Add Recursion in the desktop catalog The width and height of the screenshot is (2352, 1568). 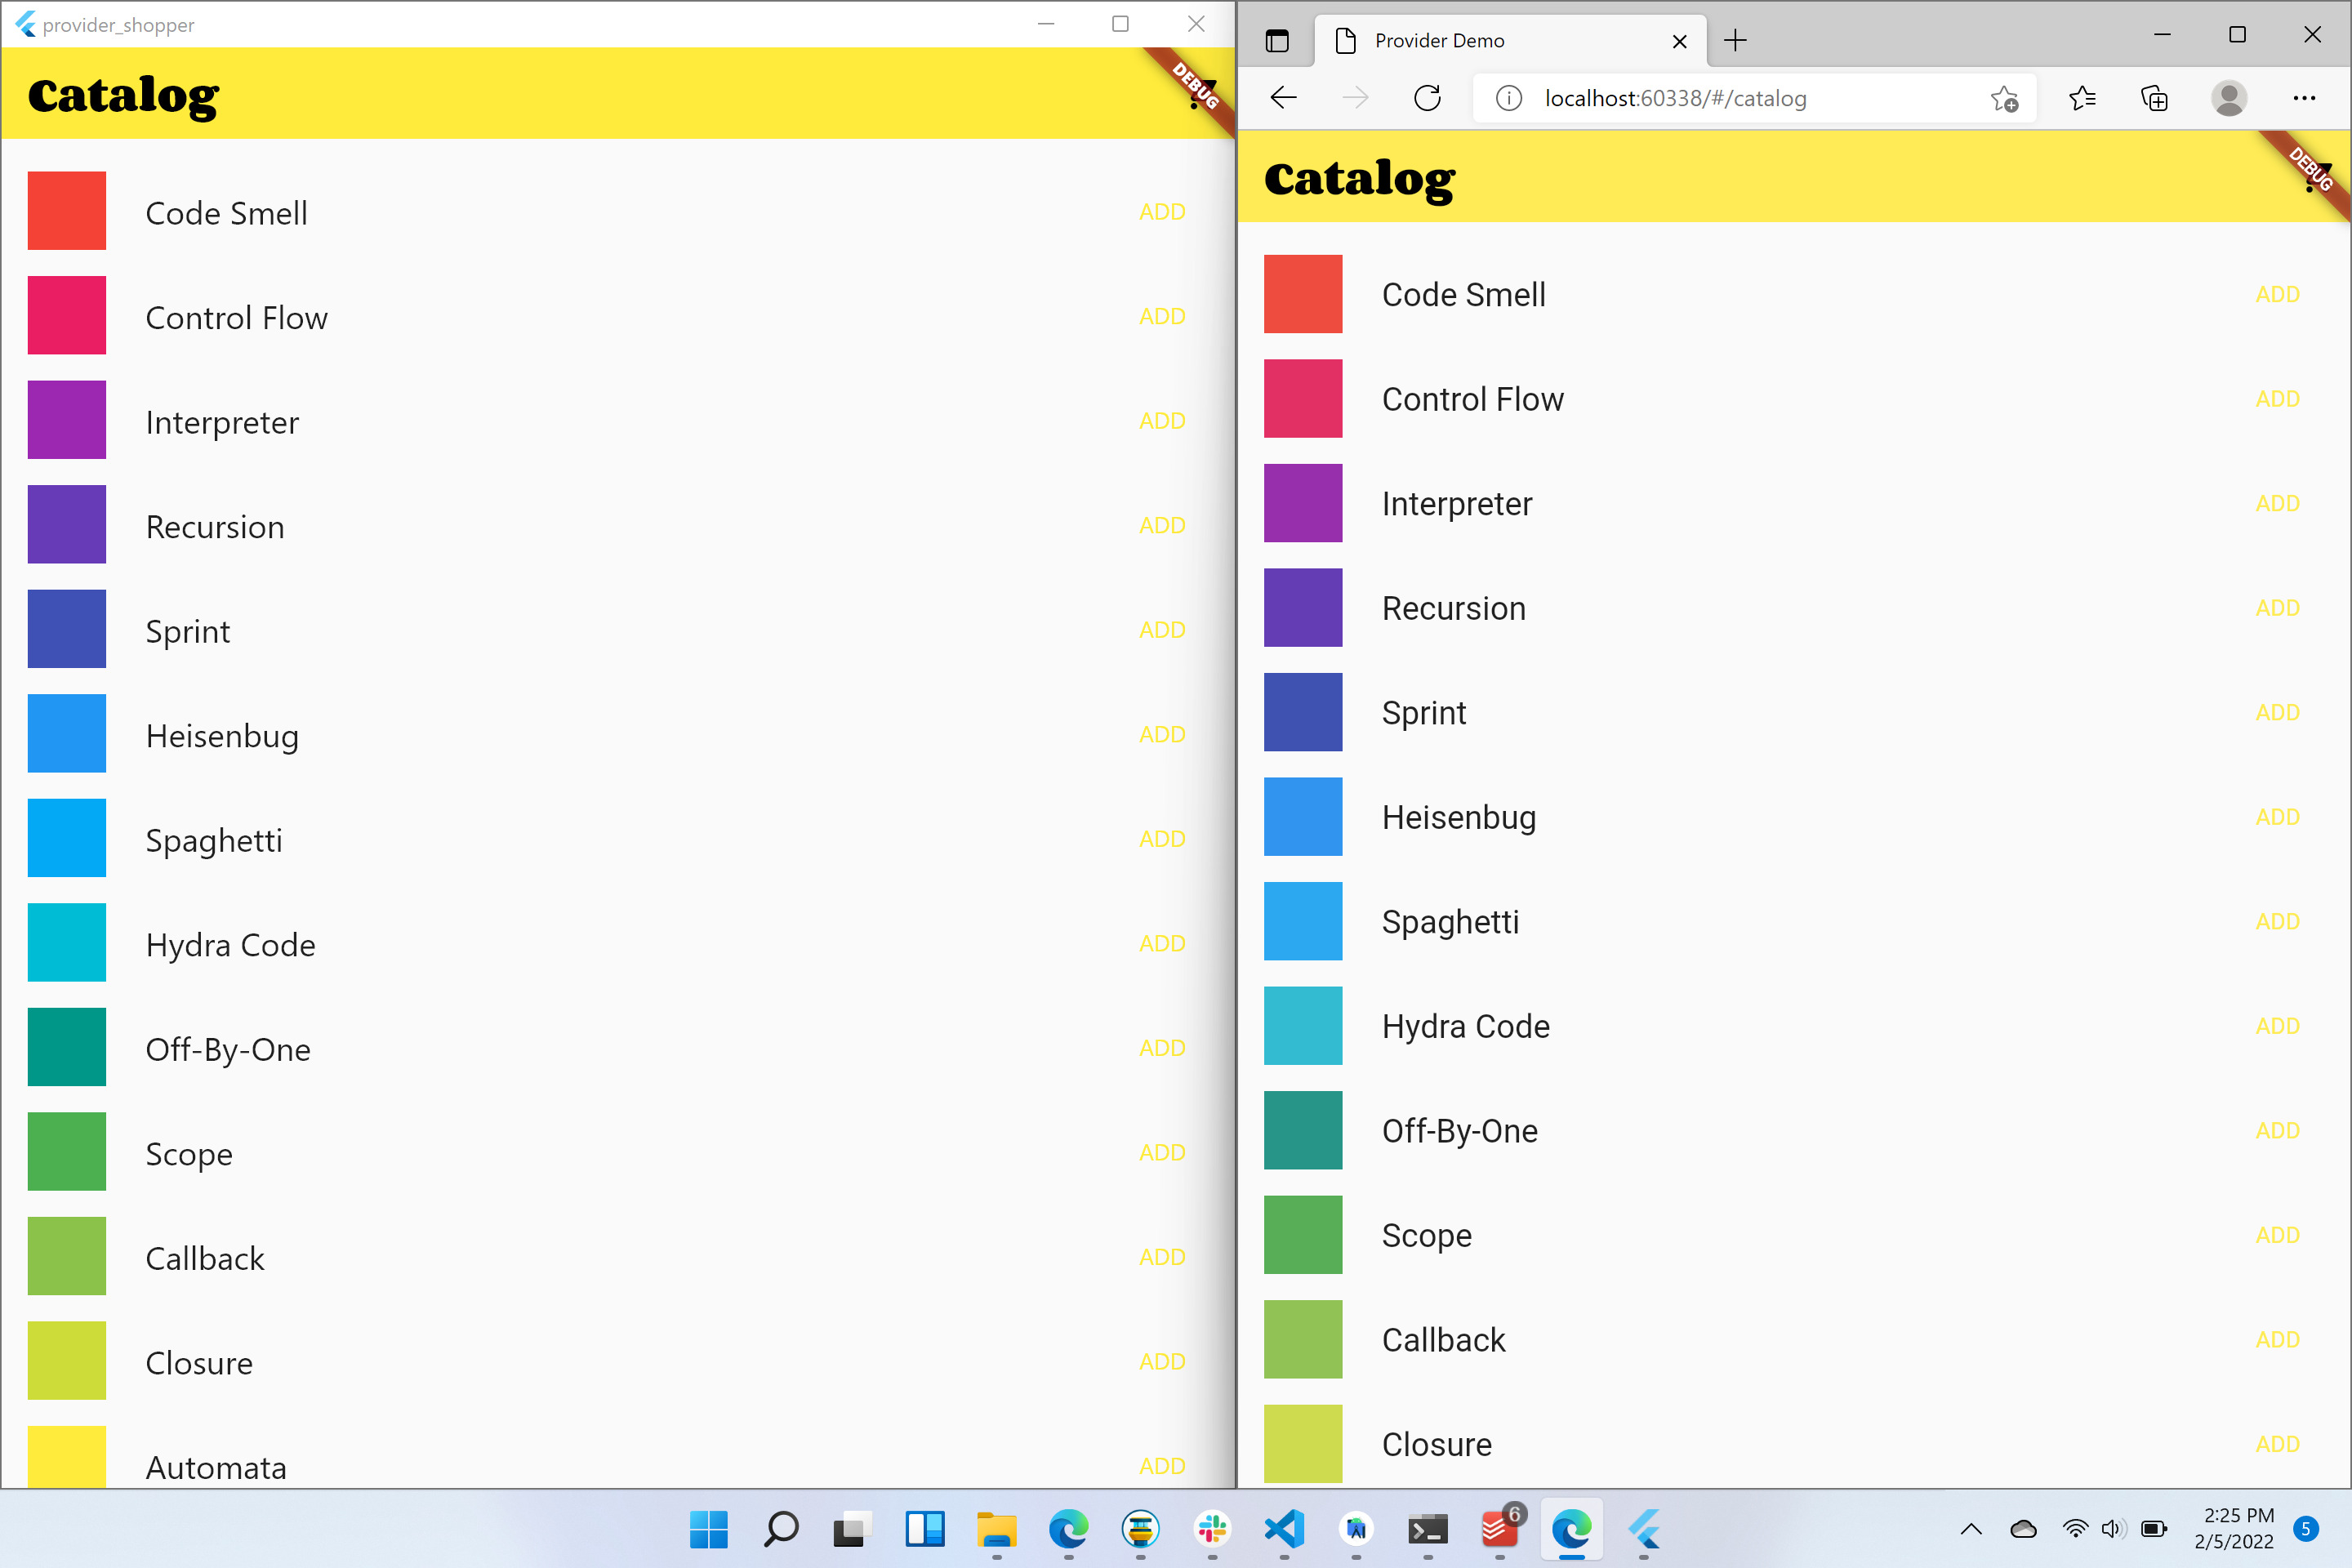click(x=1162, y=526)
